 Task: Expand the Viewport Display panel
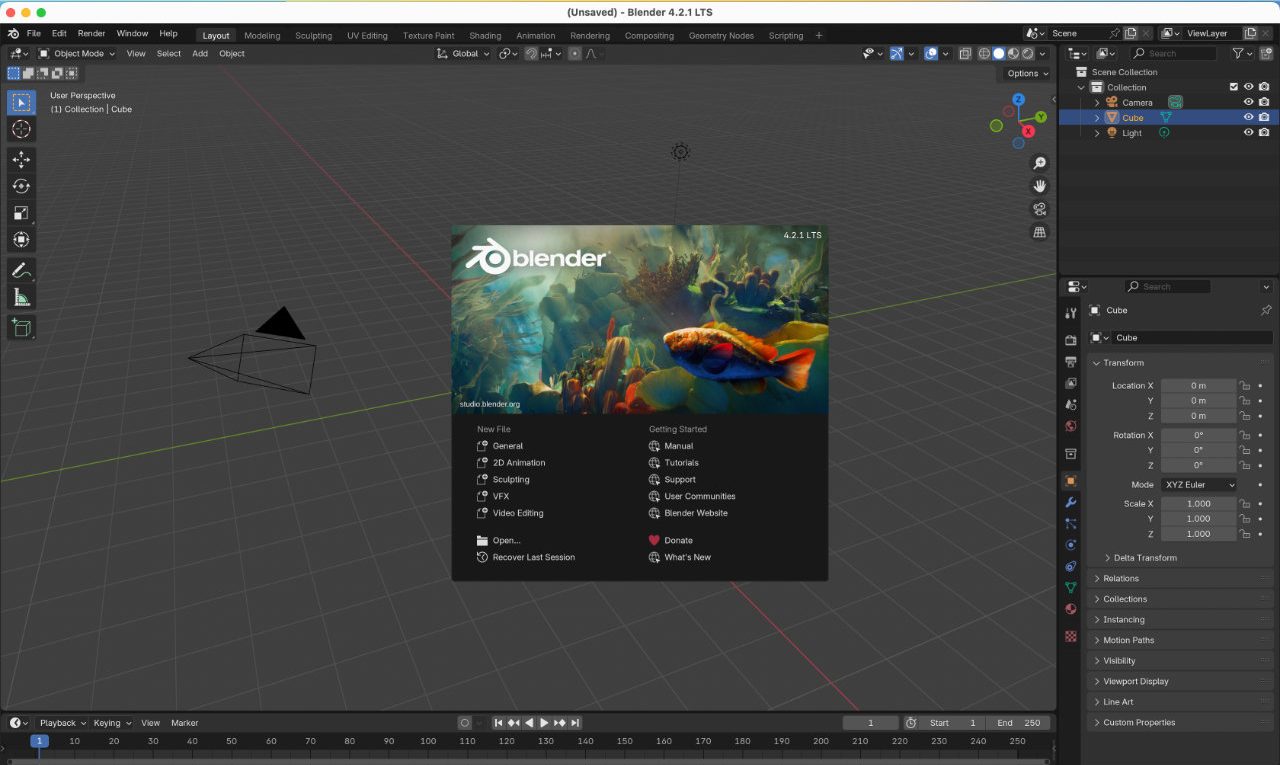coord(1180,681)
